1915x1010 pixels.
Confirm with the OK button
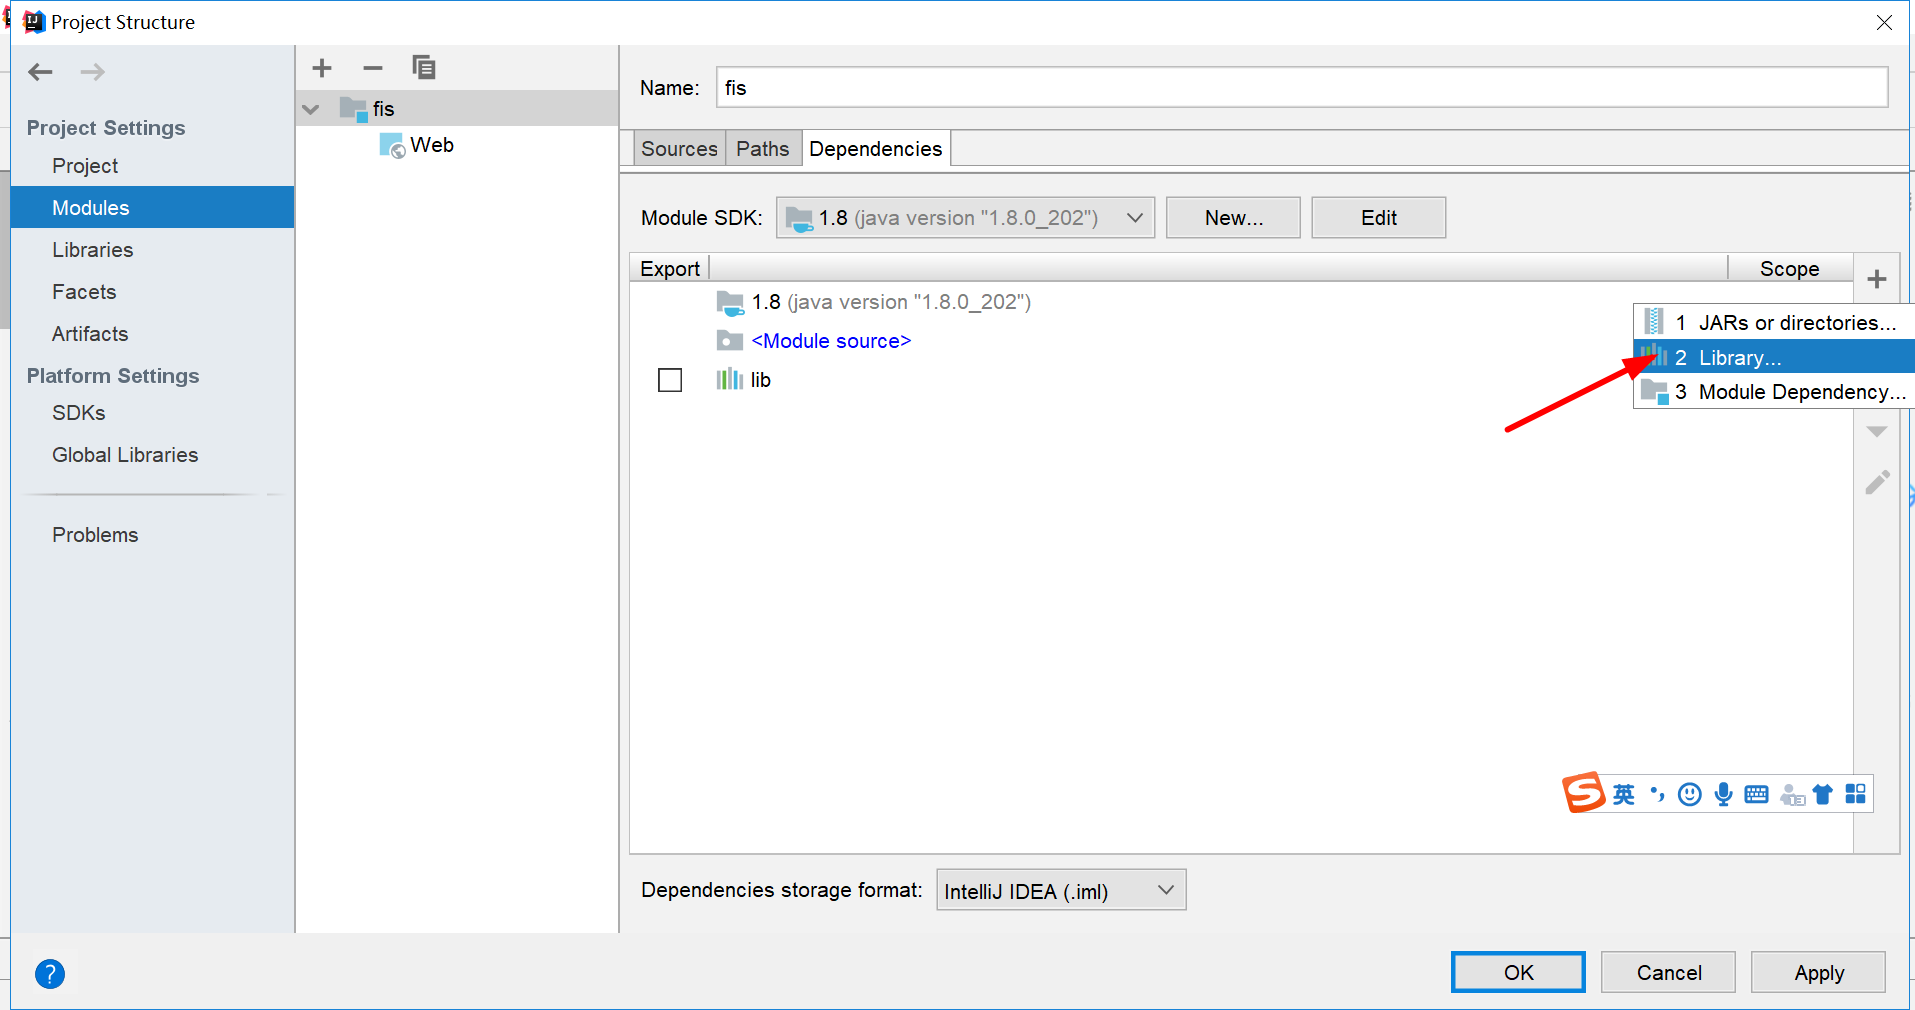pos(1518,973)
